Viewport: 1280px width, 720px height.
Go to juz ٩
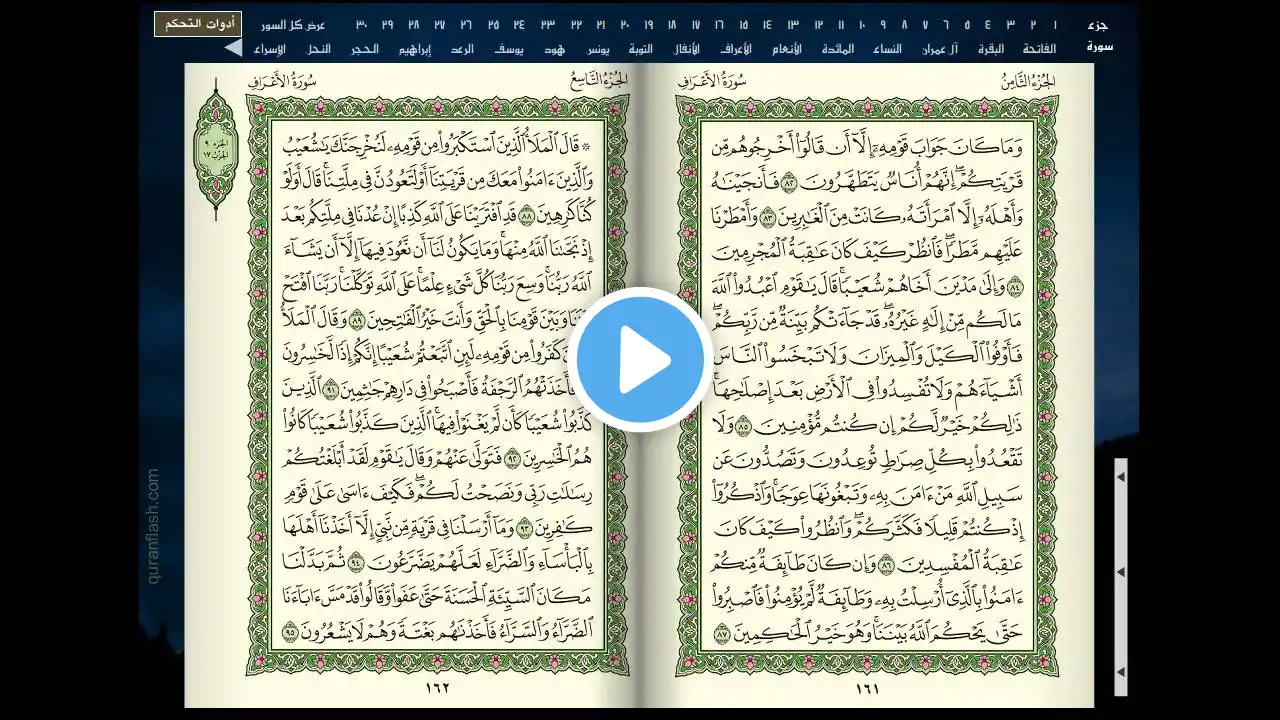pyautogui.click(x=883, y=24)
